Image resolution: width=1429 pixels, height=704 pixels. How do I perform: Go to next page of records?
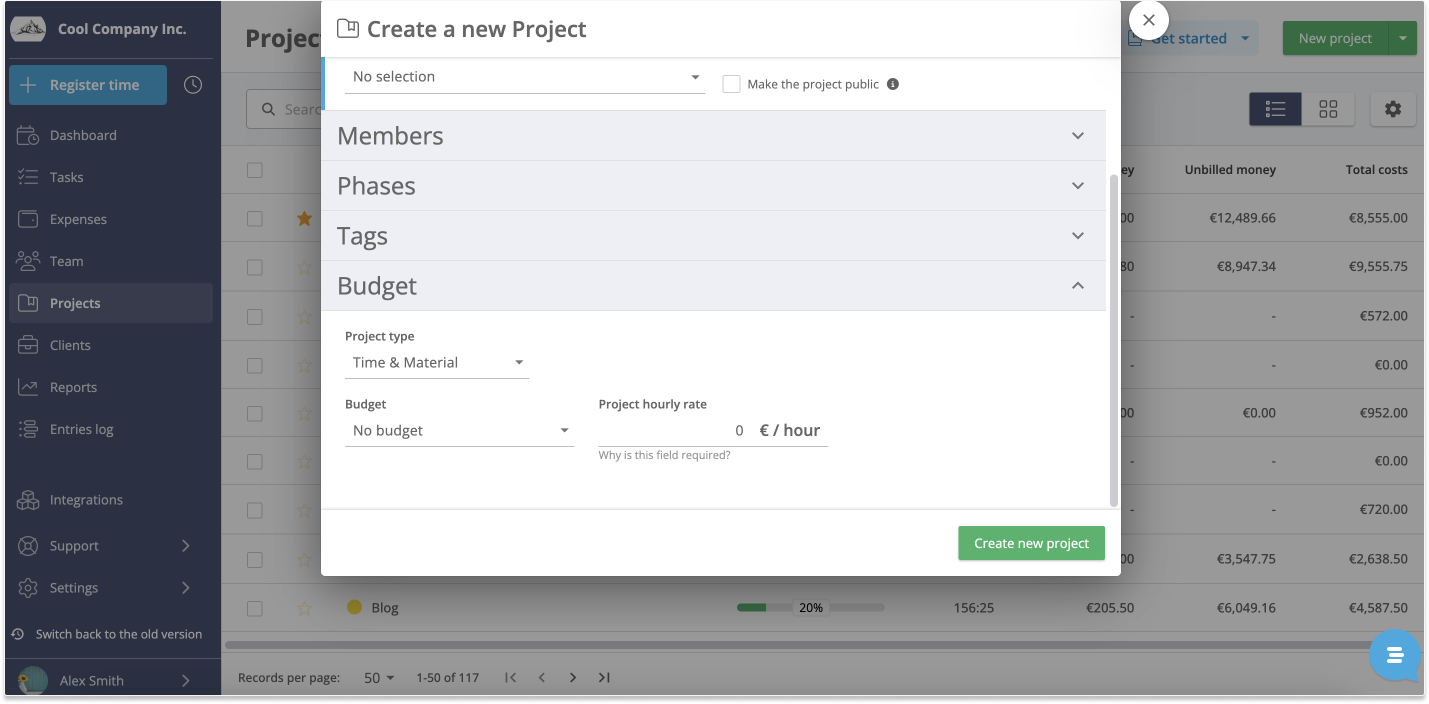(573, 677)
